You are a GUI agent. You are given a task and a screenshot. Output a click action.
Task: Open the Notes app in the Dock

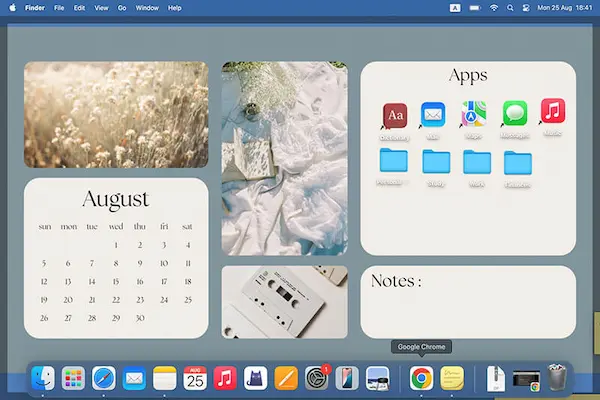165,378
